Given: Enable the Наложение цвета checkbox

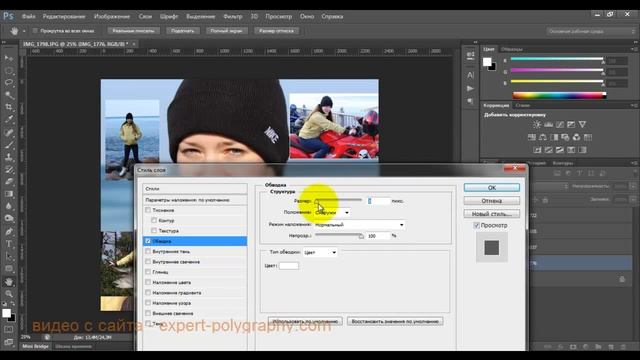Looking at the screenshot, I should pyautogui.click(x=148, y=282).
